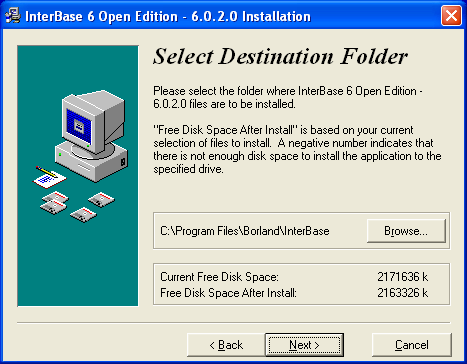Click the upper-right single floppy disk graphic
The width and height of the screenshot is (467, 364).
(101, 199)
